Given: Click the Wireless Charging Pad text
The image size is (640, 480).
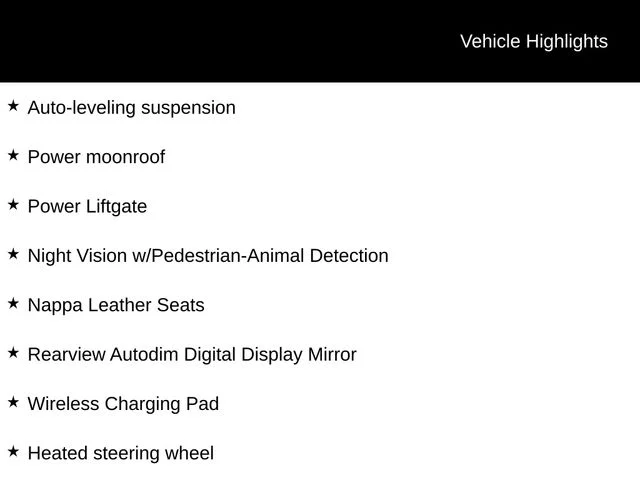Looking at the screenshot, I should tap(123, 404).
